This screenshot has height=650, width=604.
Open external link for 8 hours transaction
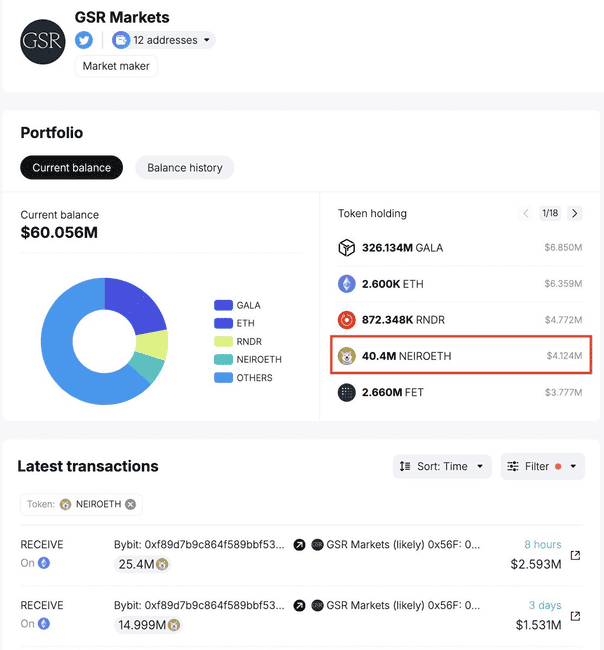coord(575,555)
